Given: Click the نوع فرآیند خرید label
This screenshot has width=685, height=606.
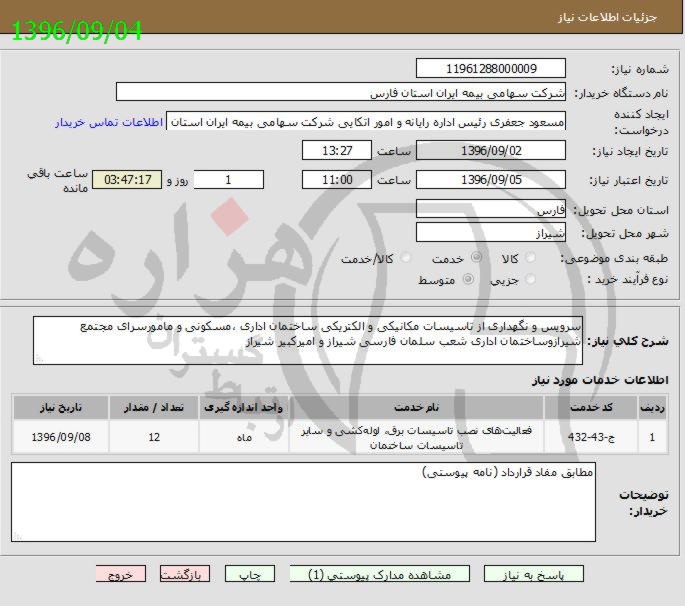Looking at the screenshot, I should pyautogui.click(x=628, y=279).
